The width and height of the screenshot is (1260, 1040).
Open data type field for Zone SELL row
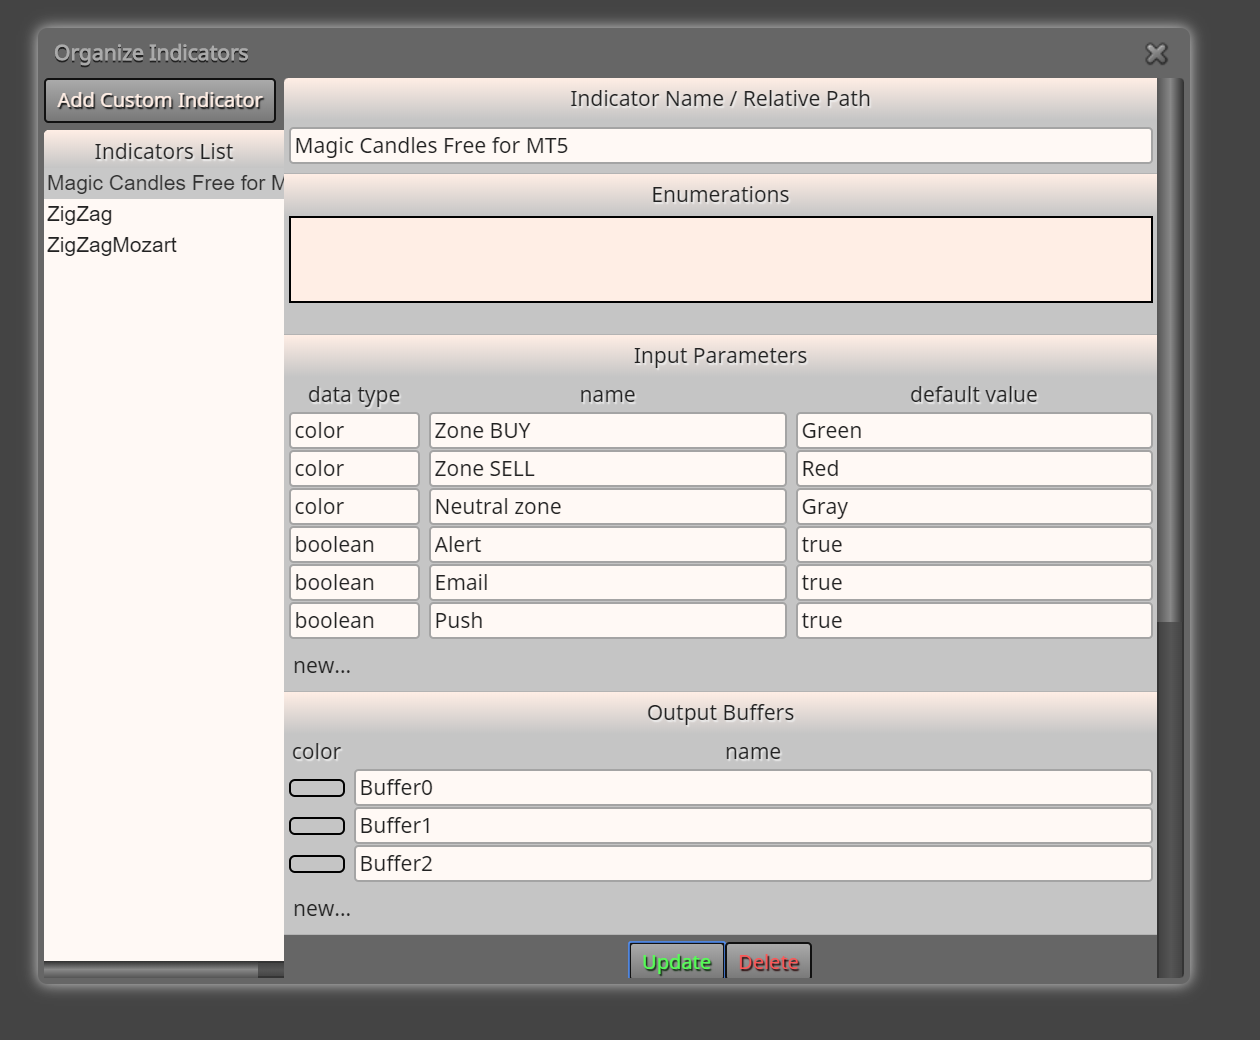(354, 469)
